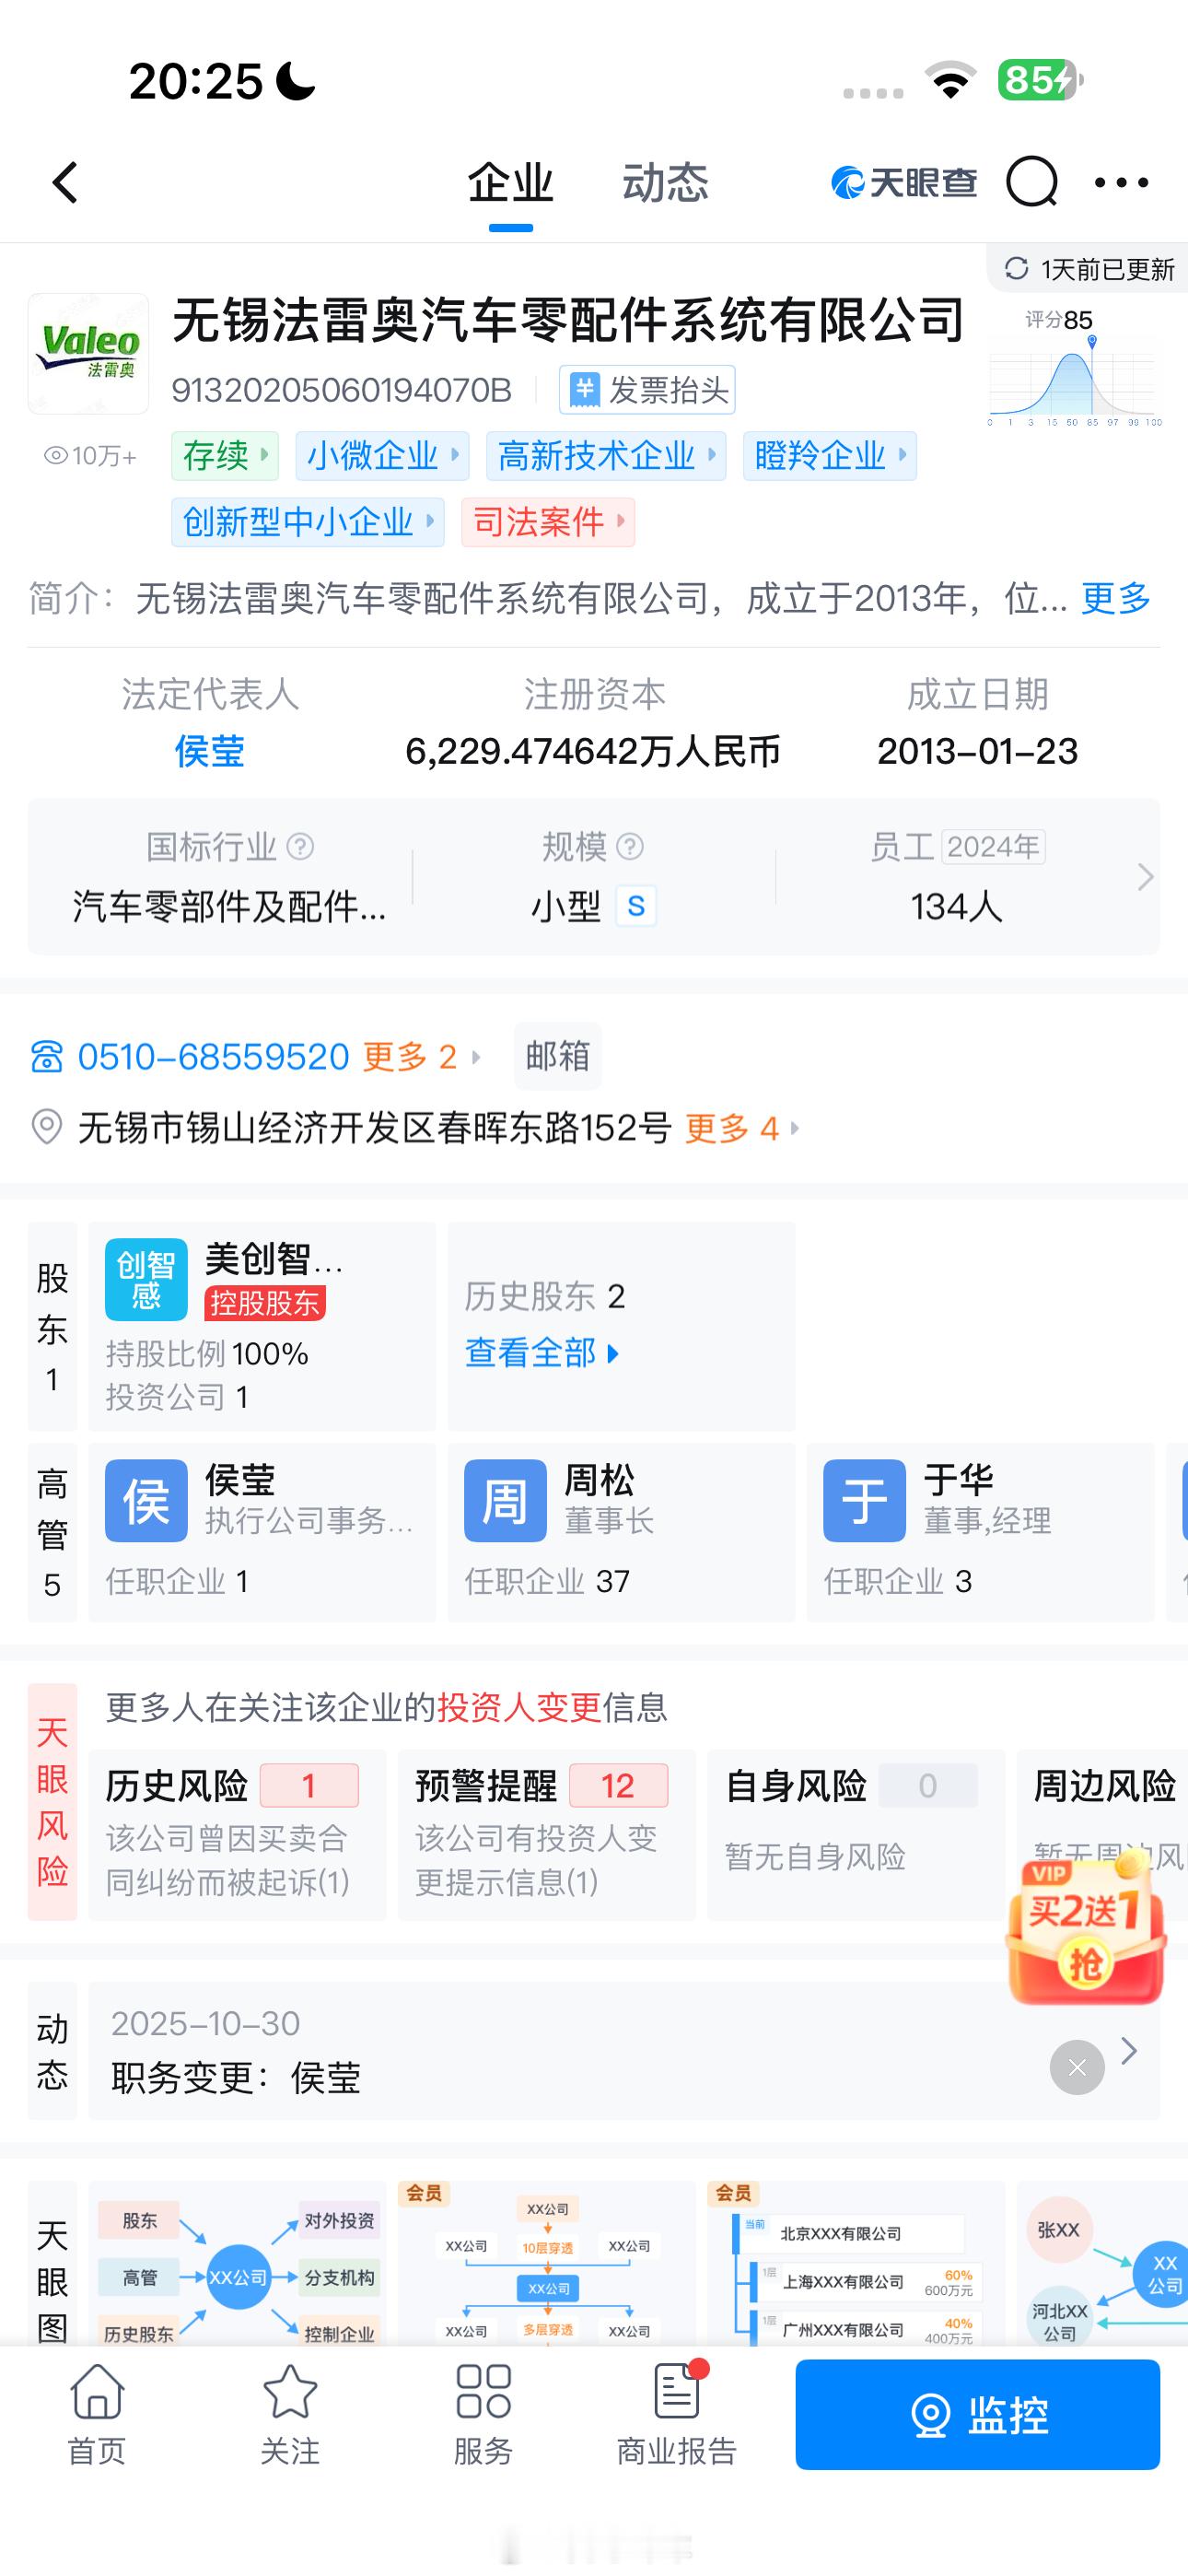Image resolution: width=1188 pixels, height=2576 pixels.
Task: Tap the 控股股东 label on 美创智
Action: point(265,1303)
